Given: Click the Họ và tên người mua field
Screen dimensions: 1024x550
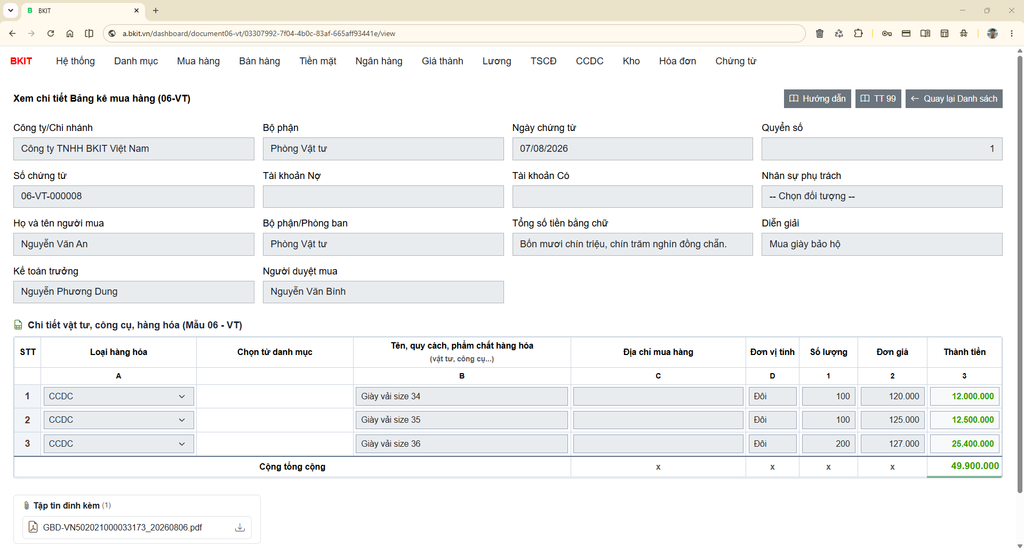Looking at the screenshot, I should click(x=133, y=244).
